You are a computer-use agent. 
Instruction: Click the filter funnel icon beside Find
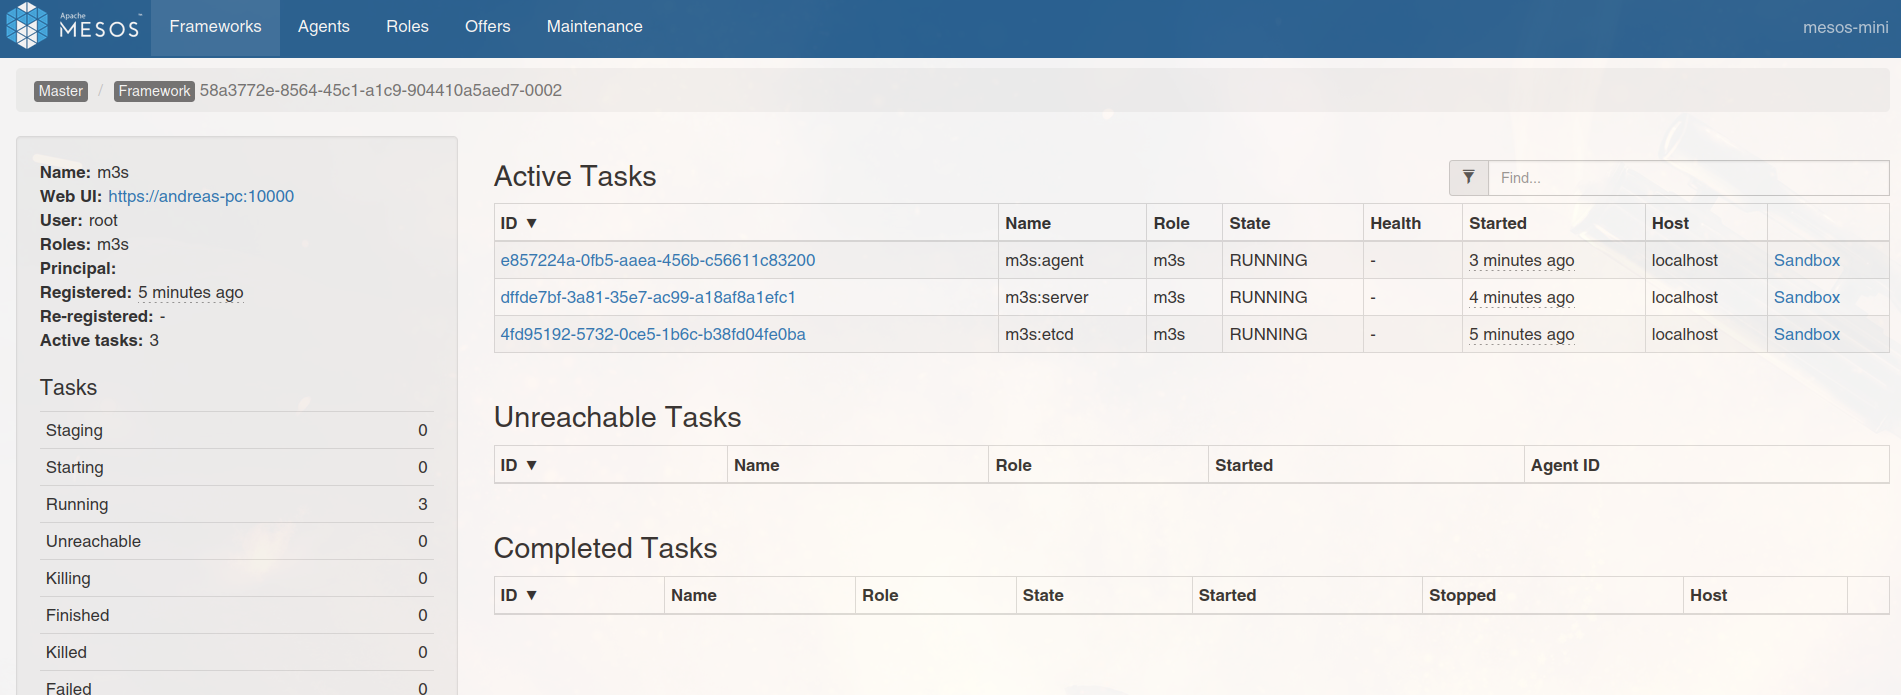coord(1468,178)
